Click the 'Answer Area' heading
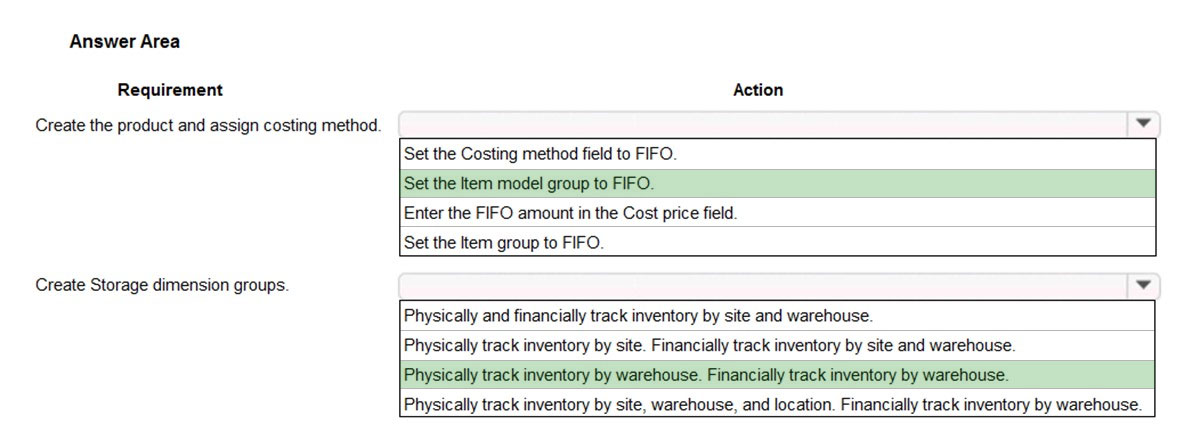Image resolution: width=1184 pixels, height=448 pixels. point(125,42)
